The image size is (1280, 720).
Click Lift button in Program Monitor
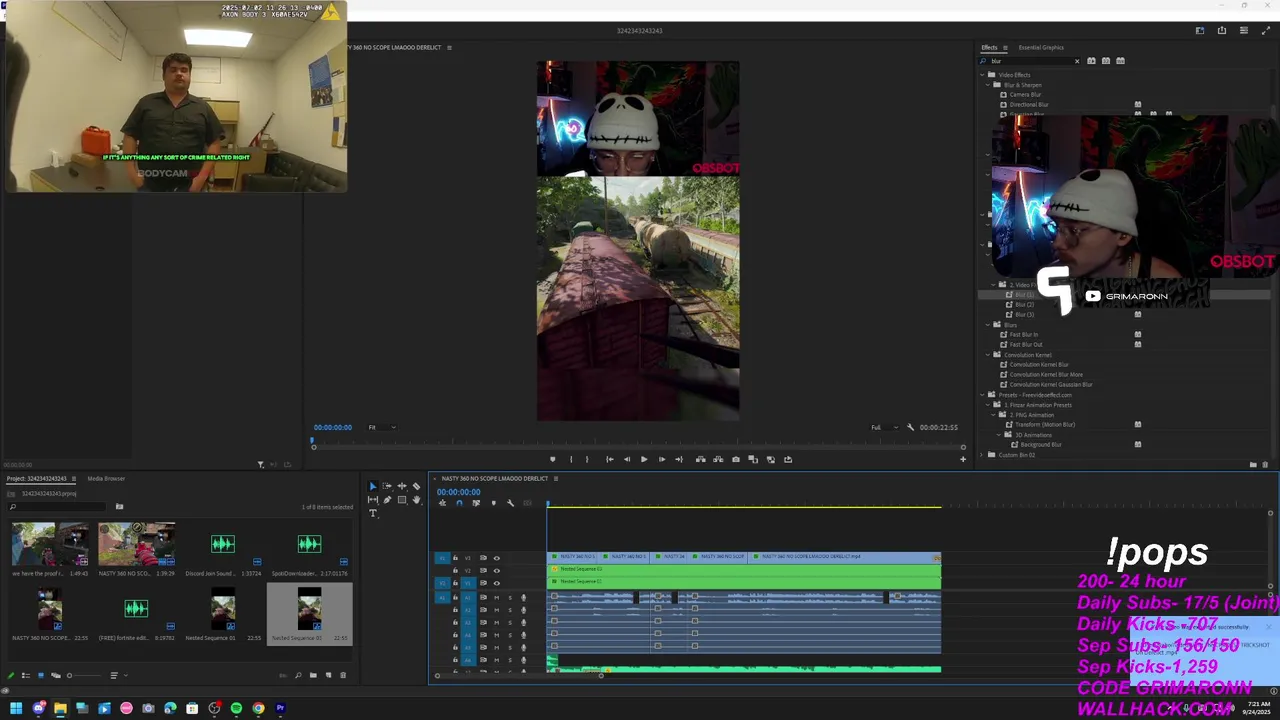point(700,459)
